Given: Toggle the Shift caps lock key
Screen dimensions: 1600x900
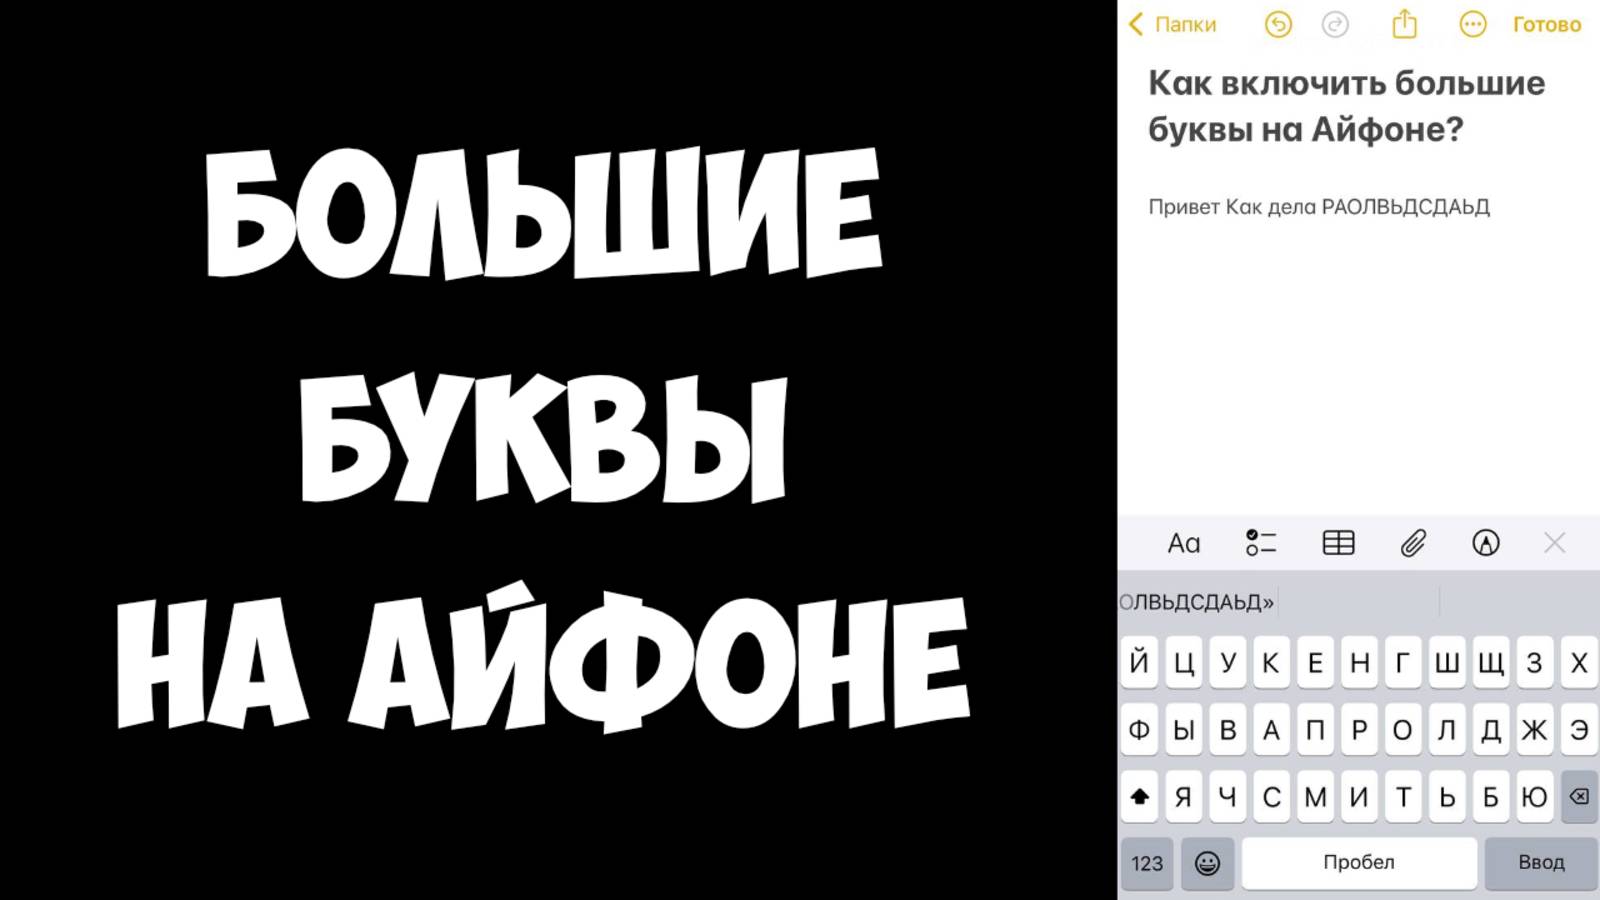Looking at the screenshot, I should 1139,797.
